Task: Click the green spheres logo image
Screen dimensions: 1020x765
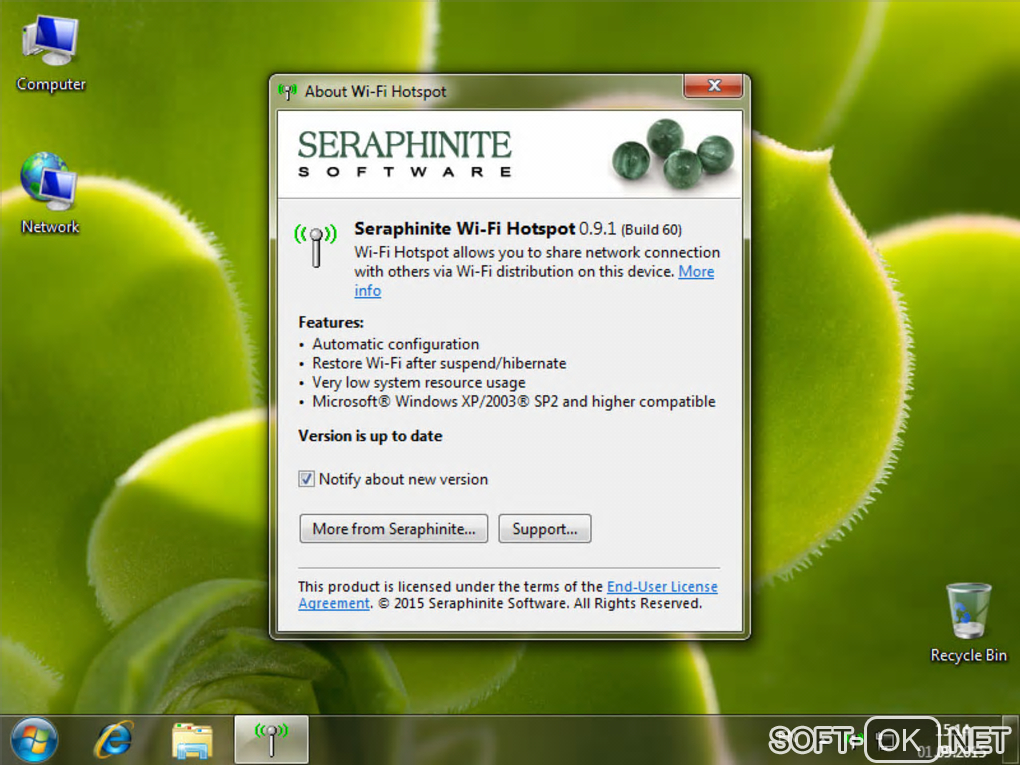Action: (673, 154)
